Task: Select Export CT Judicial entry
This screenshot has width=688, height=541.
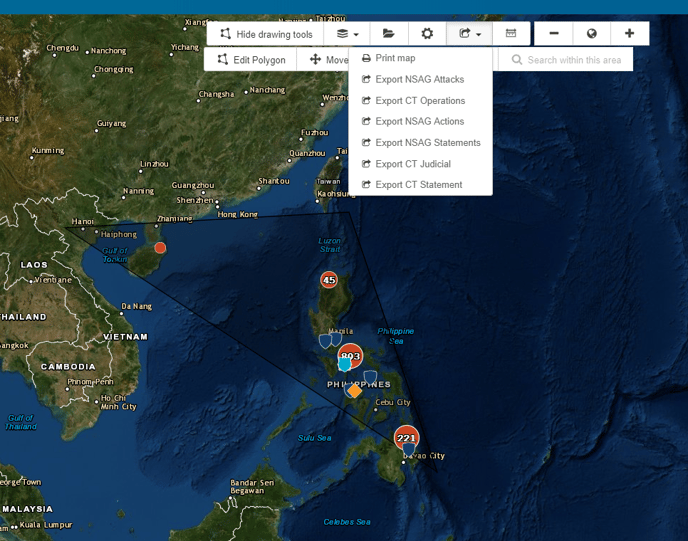Action: point(412,163)
